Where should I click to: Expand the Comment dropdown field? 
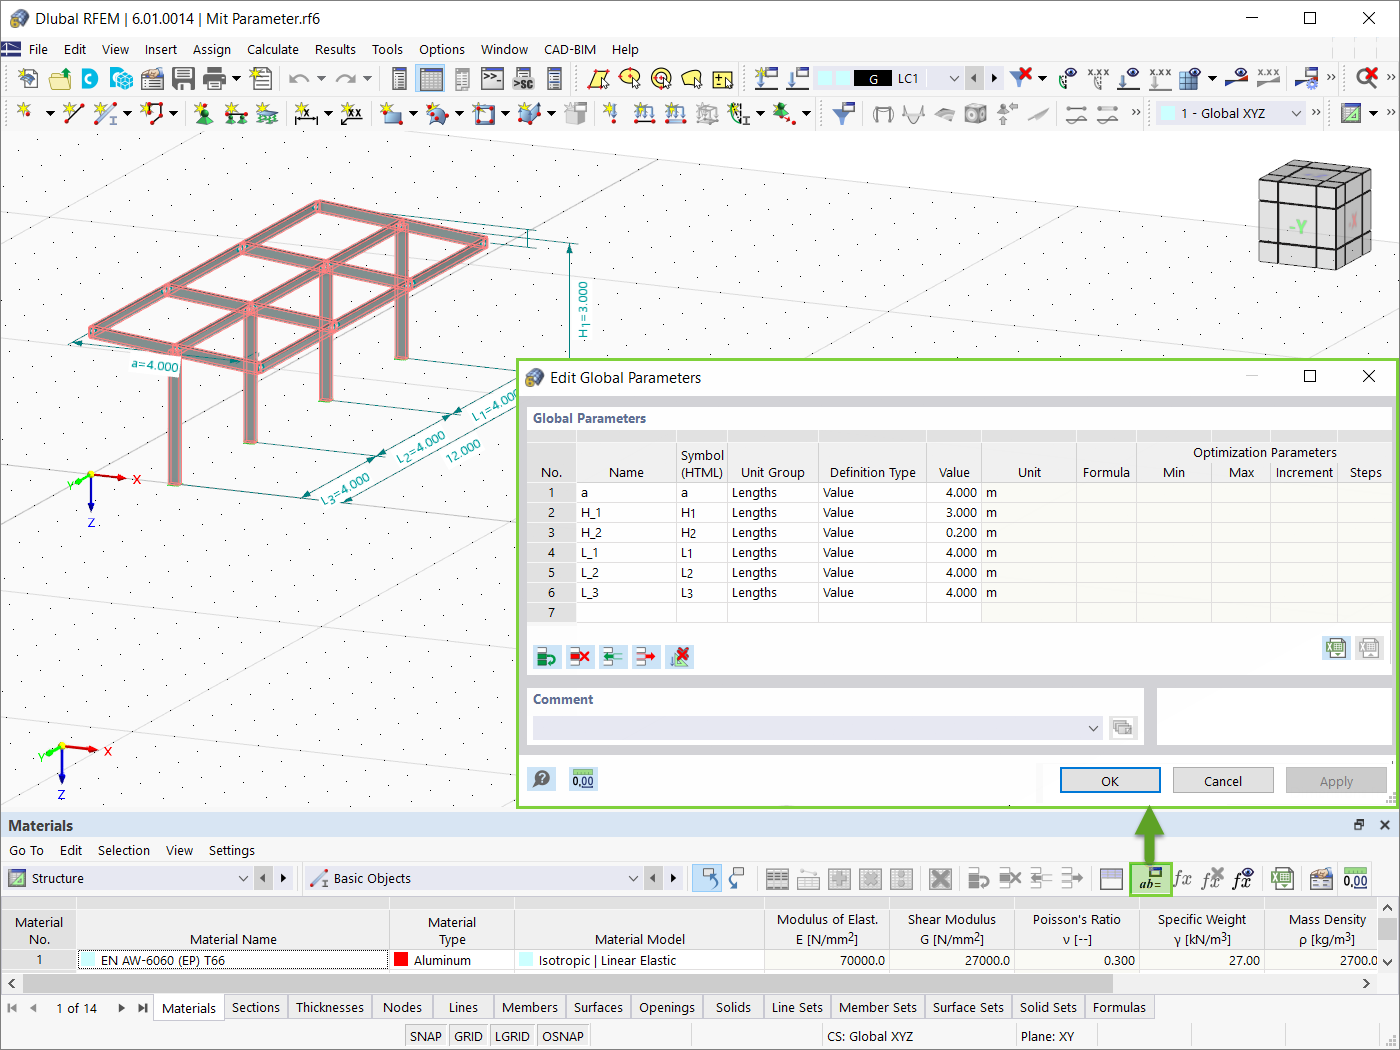pos(1093,728)
